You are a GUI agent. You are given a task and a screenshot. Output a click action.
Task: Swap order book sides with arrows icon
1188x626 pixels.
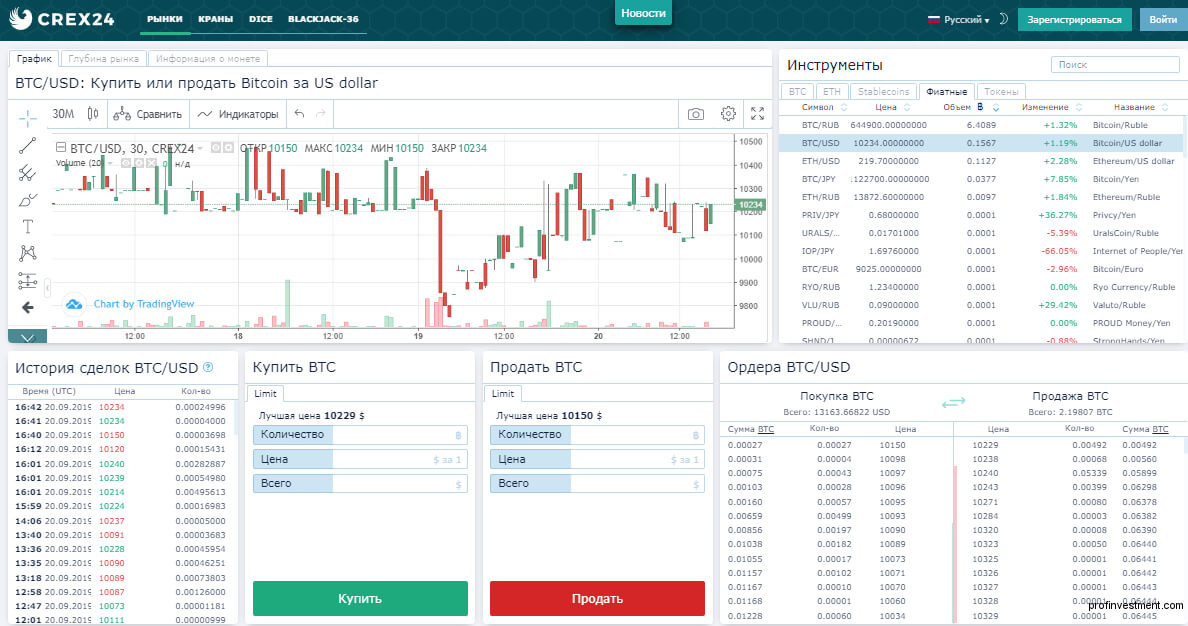click(953, 402)
